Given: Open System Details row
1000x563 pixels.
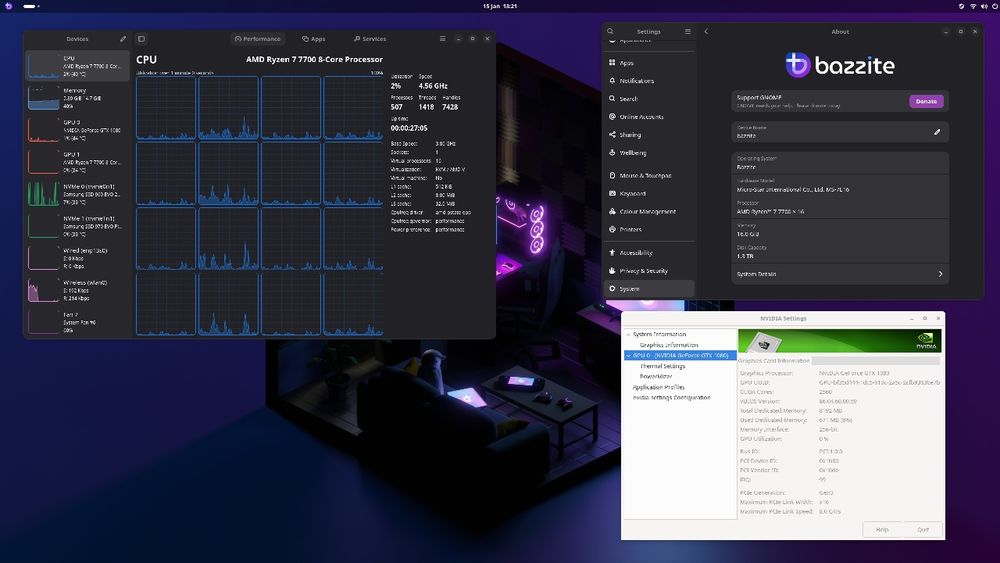Looking at the screenshot, I should [840, 274].
